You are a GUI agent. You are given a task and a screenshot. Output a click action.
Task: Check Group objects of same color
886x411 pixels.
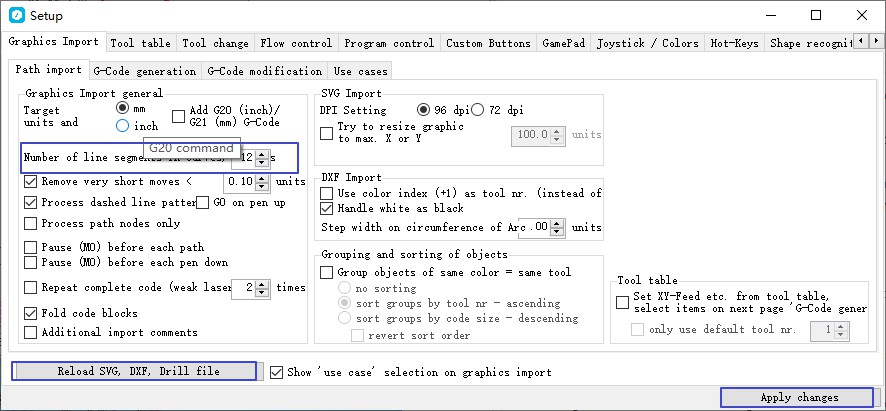pos(327,272)
